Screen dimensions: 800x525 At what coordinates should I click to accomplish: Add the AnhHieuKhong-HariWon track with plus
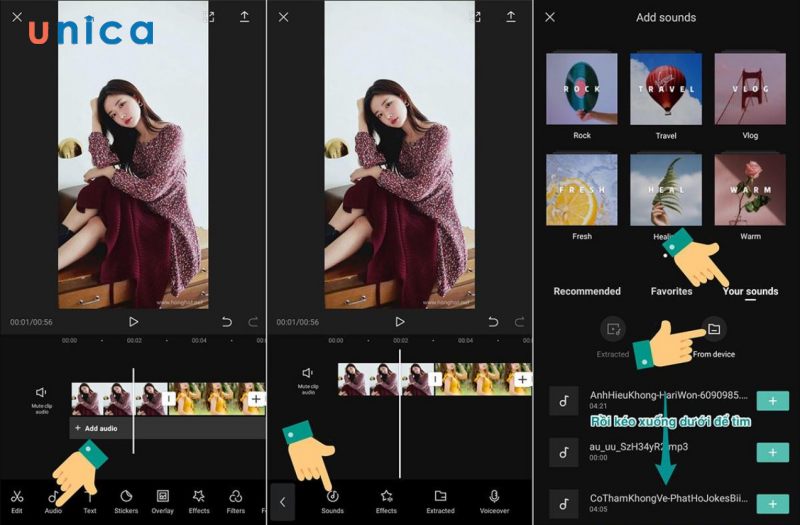772,401
